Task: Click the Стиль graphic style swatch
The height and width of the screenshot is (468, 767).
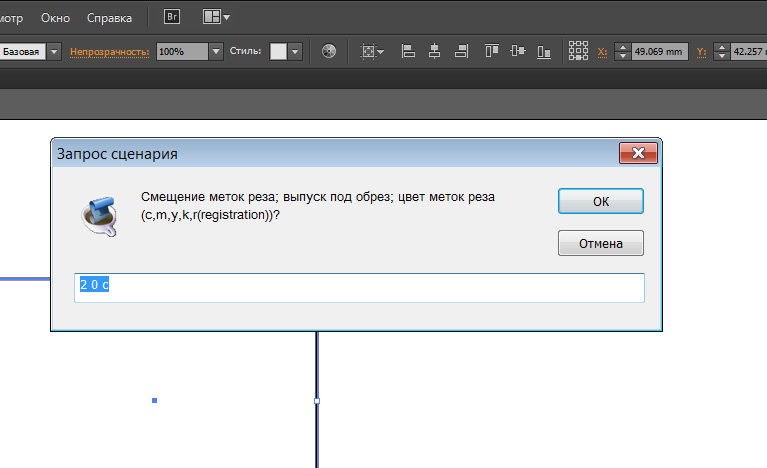Action: click(278, 51)
